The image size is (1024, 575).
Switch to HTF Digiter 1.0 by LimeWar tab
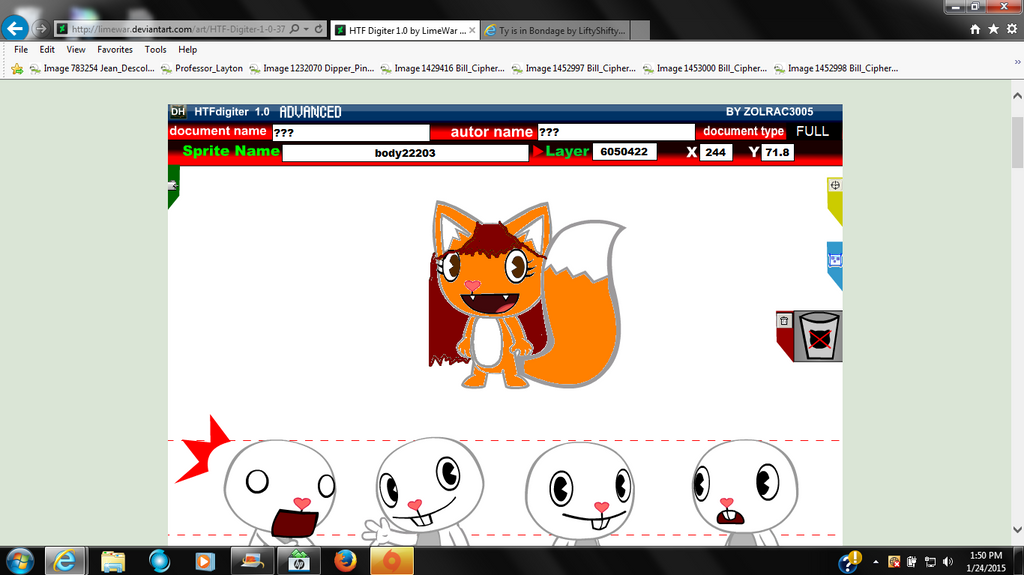pyautogui.click(x=404, y=30)
